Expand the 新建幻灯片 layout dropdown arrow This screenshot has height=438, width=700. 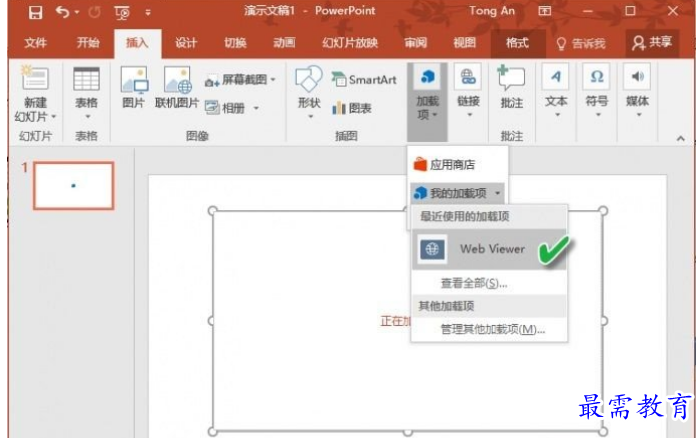click(x=54, y=117)
